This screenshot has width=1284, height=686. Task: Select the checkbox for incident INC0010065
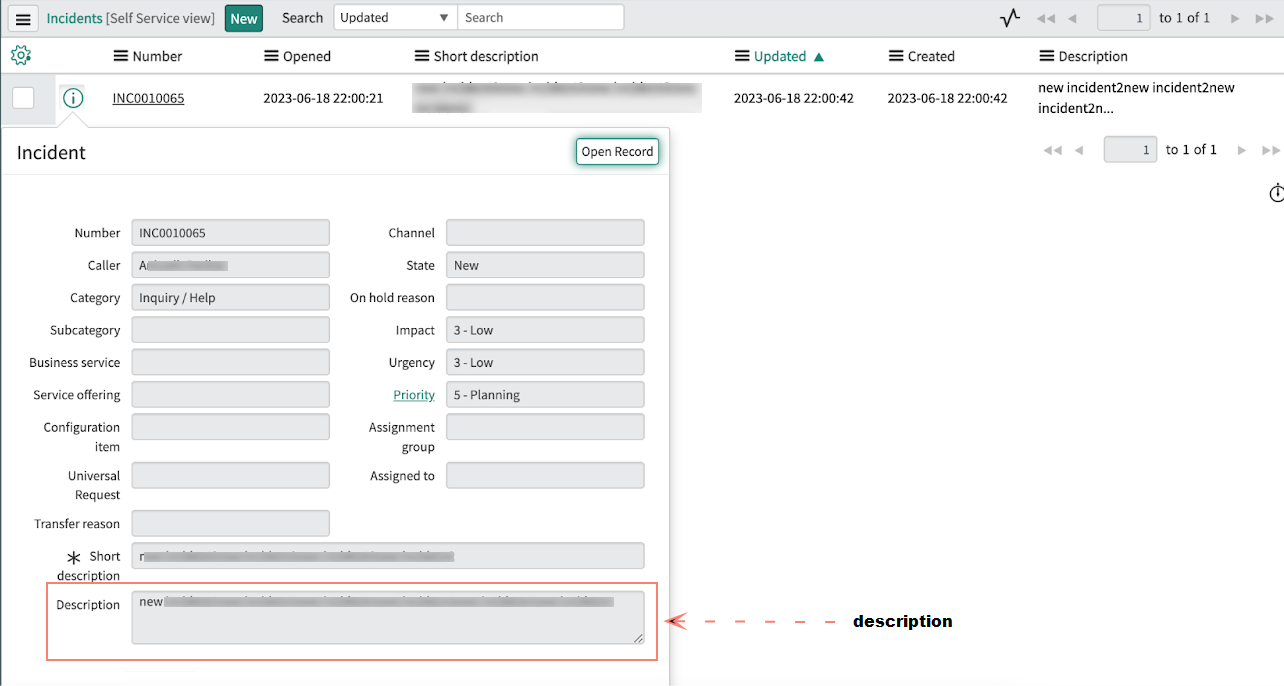click(23, 98)
